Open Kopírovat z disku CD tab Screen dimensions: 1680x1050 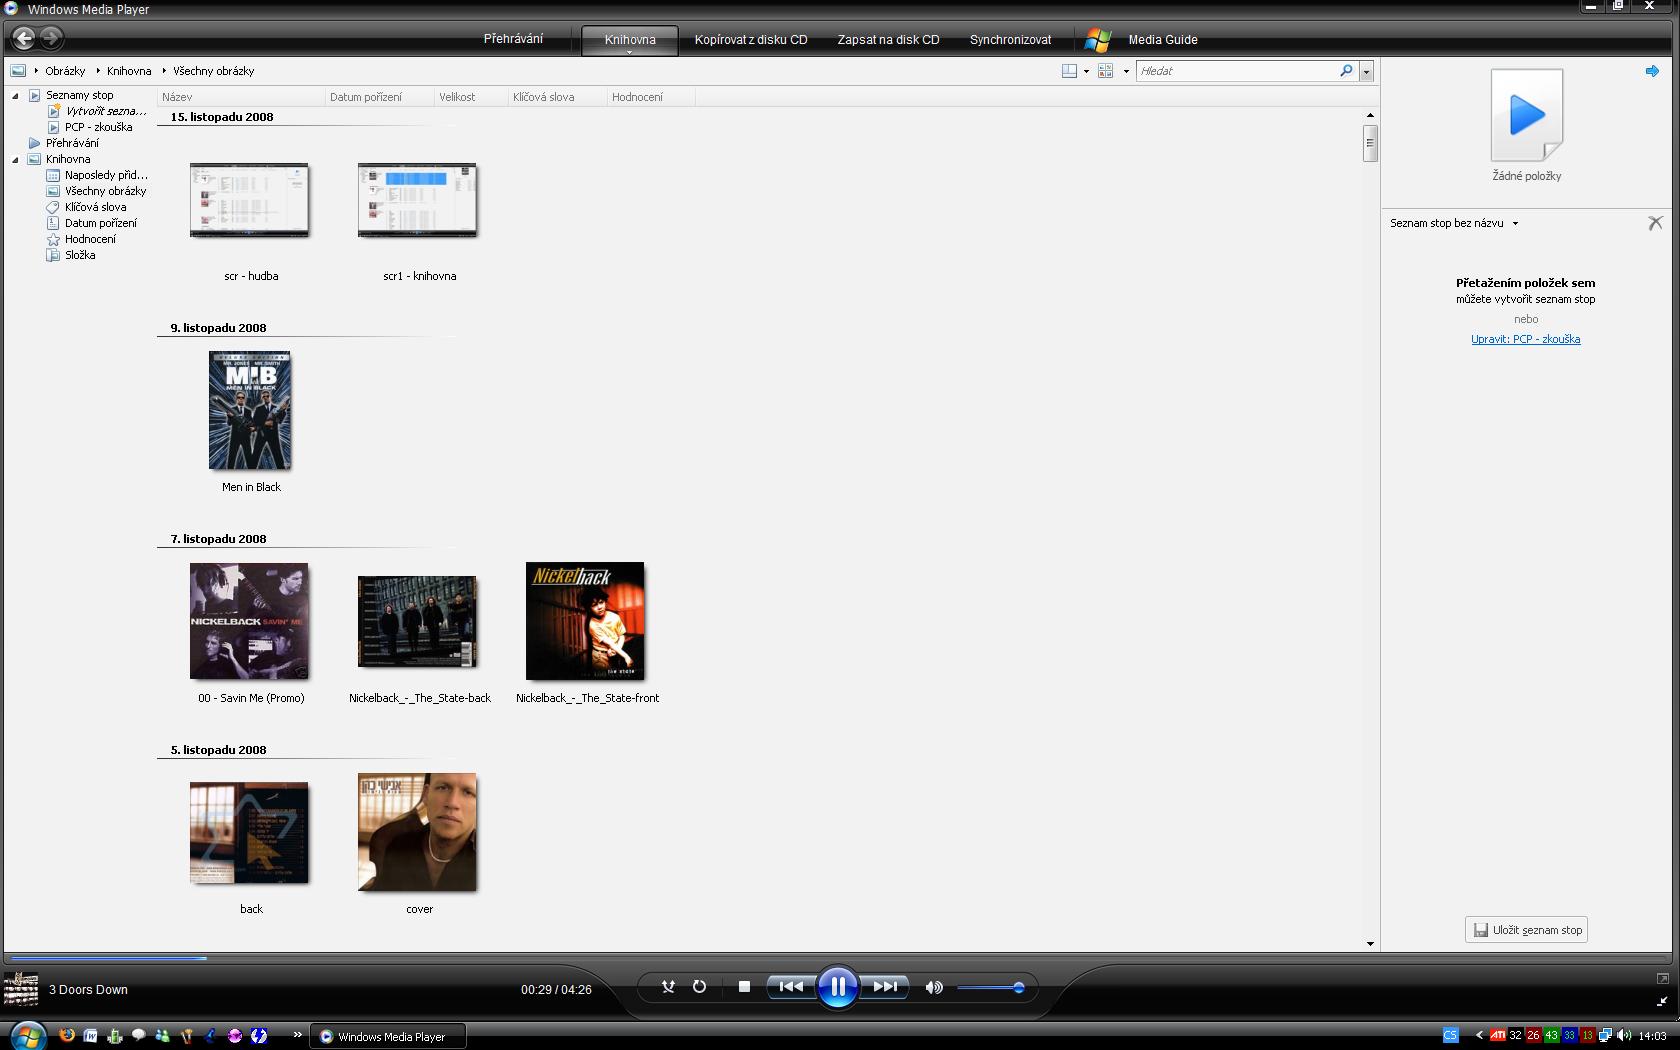751,40
